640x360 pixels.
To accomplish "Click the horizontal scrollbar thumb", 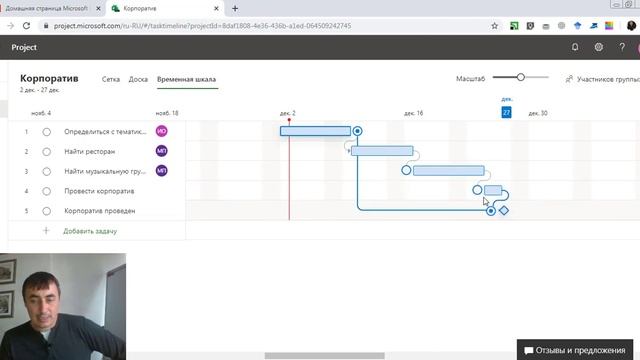I will [x=324, y=356].
